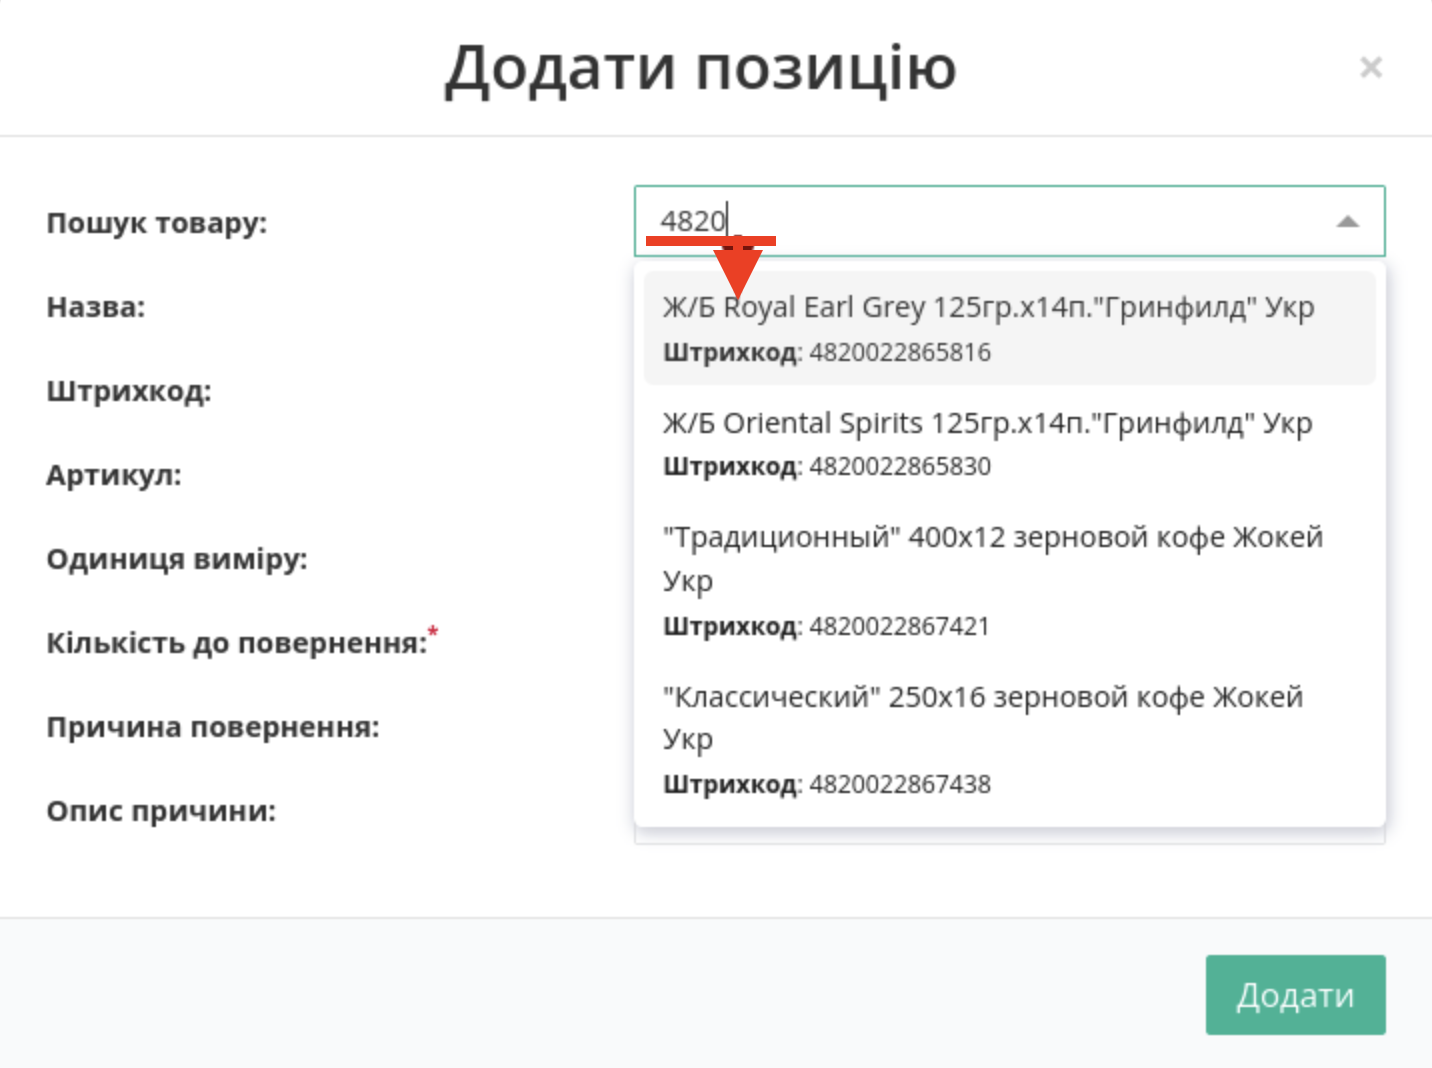
Task: Close the Додати позицію dialog
Action: coord(1371,68)
